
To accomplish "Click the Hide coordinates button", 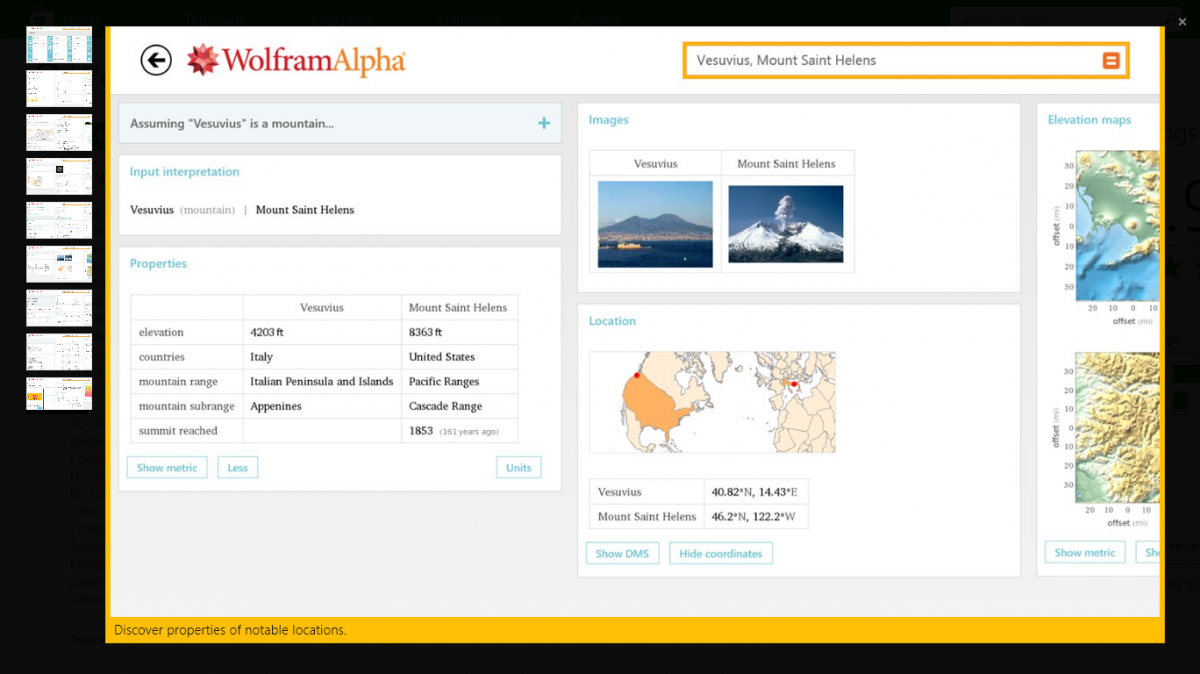I will tap(721, 553).
